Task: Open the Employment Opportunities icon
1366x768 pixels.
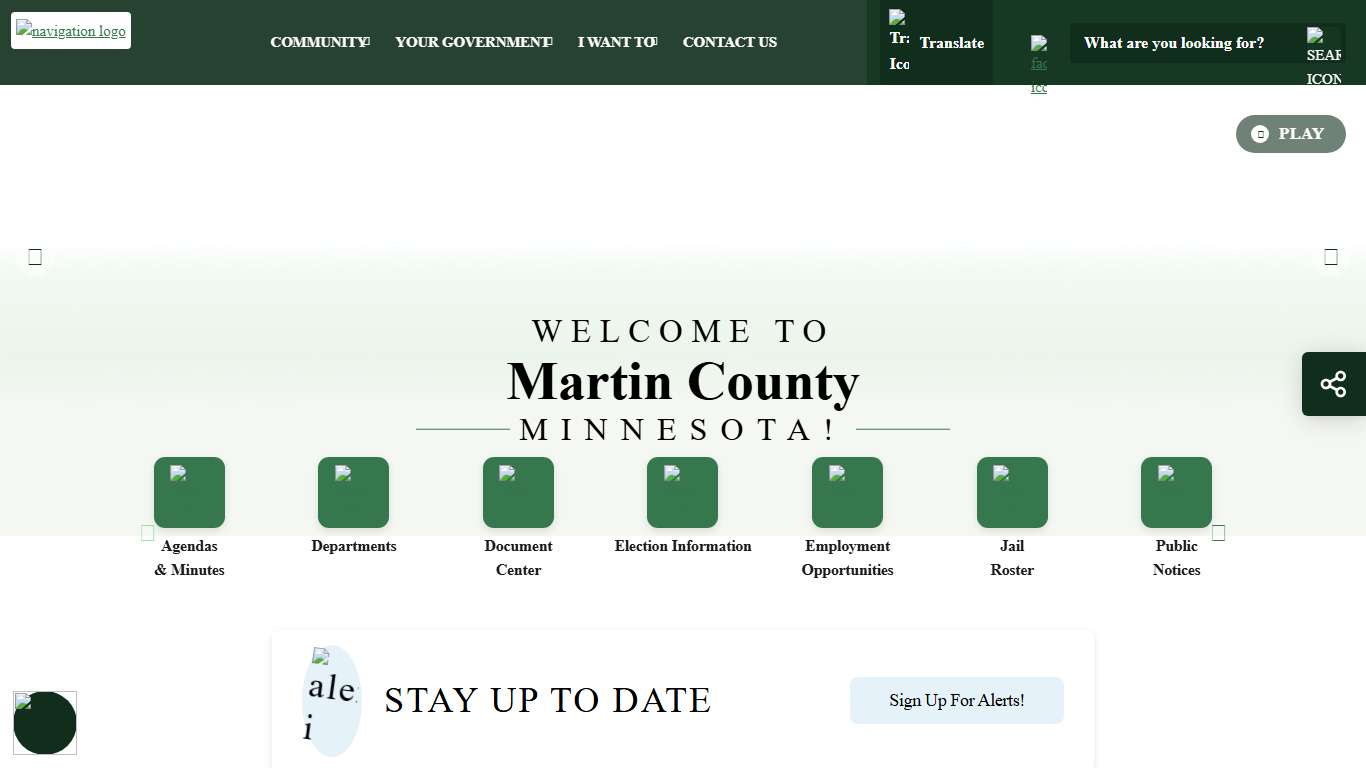Action: [847, 492]
